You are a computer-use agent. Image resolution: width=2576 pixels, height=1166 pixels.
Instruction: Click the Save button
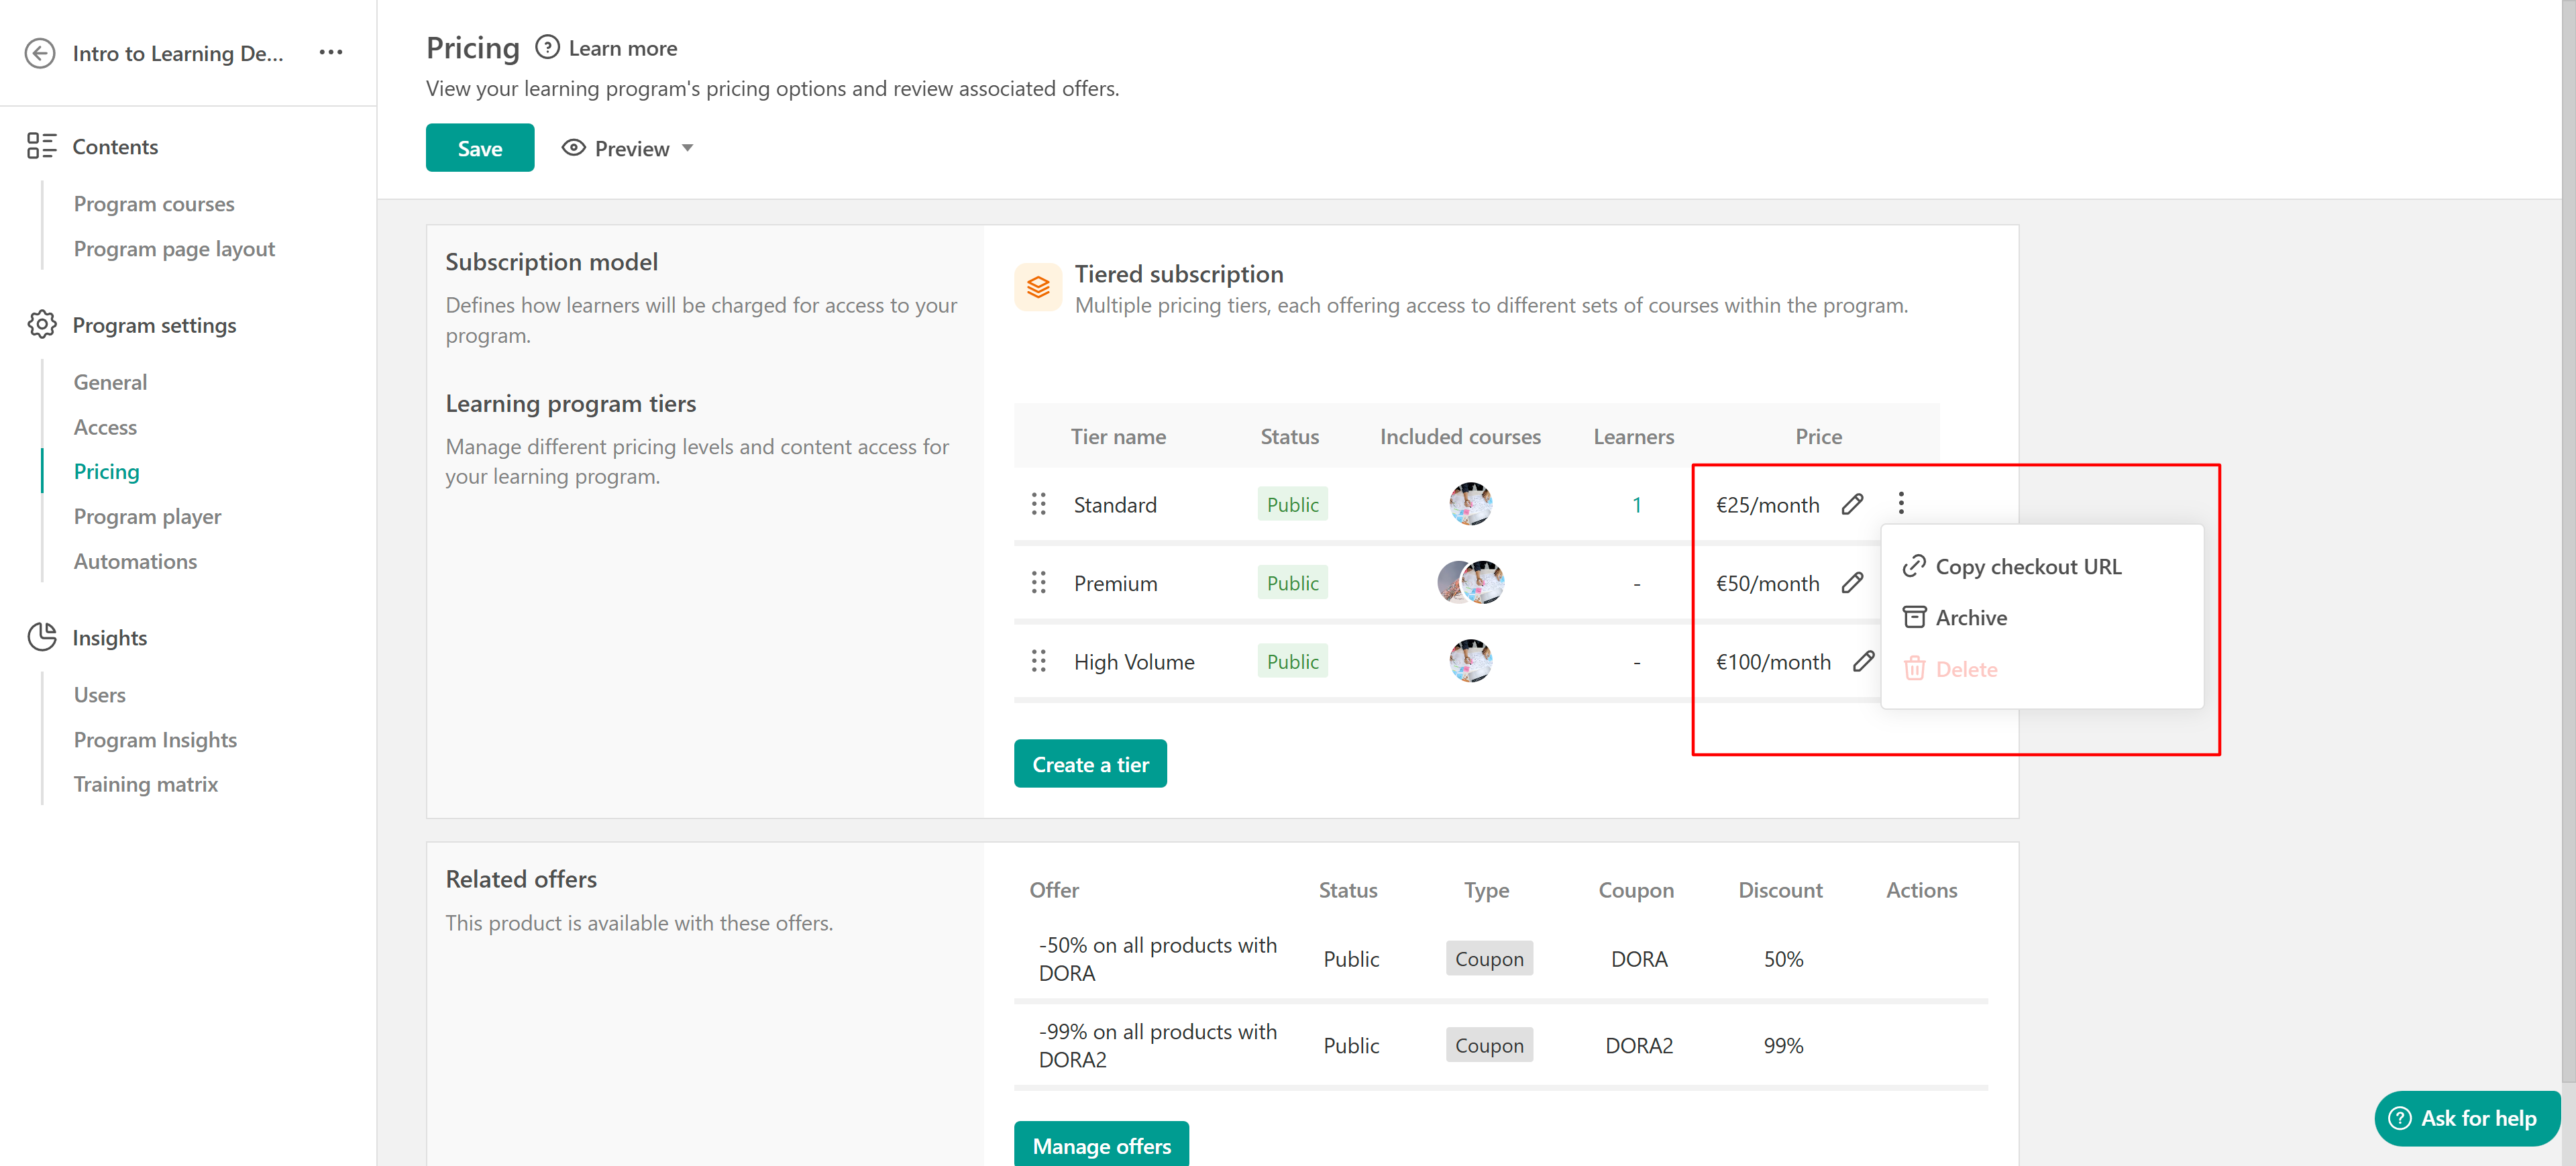pos(479,148)
